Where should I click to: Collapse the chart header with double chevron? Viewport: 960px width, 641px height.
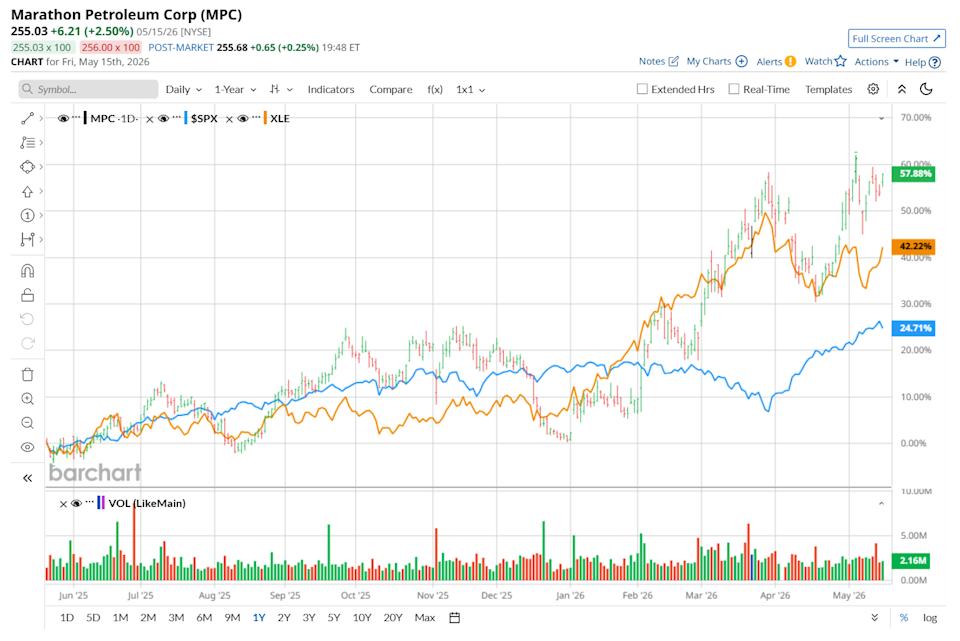902,89
